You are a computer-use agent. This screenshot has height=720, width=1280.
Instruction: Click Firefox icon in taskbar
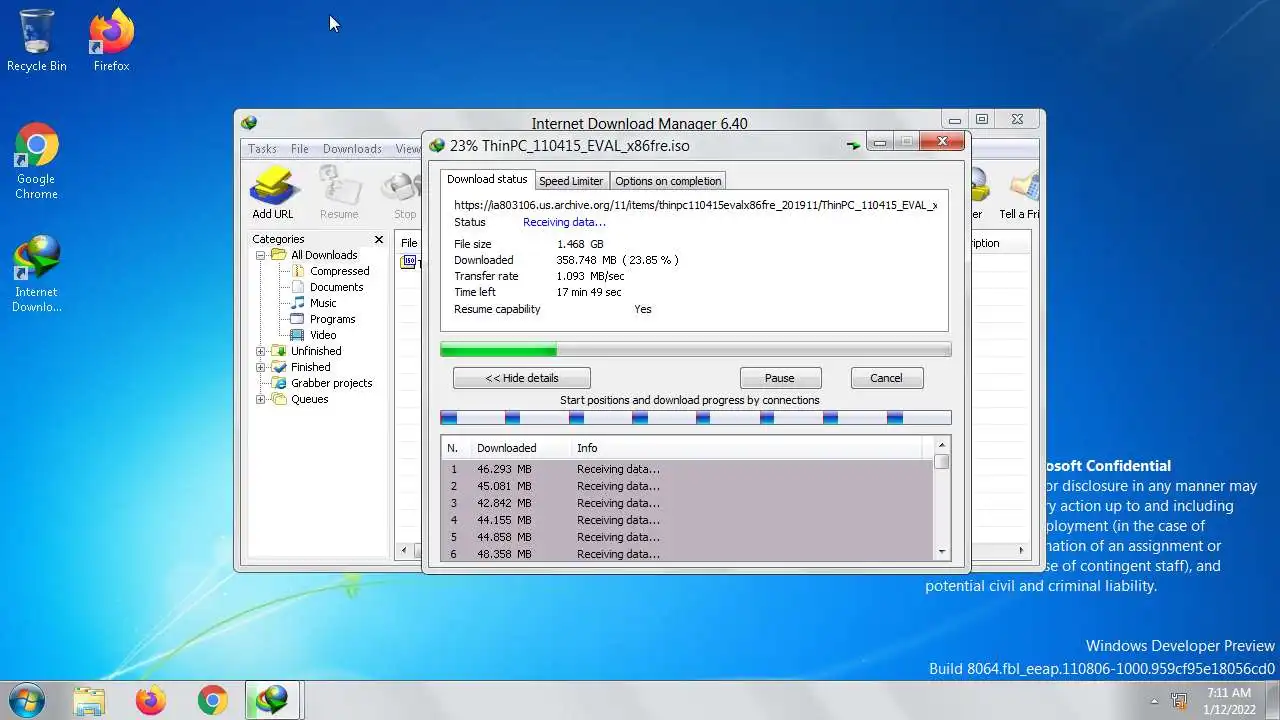151,700
